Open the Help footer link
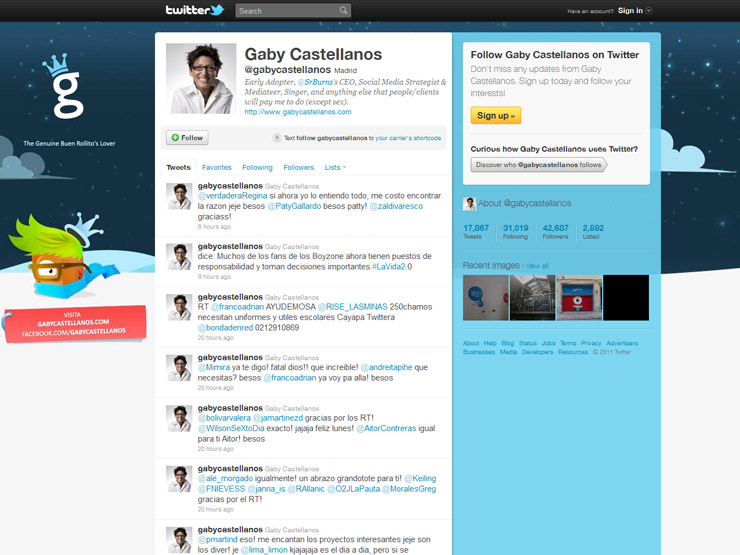740x555 pixels. 490,343
